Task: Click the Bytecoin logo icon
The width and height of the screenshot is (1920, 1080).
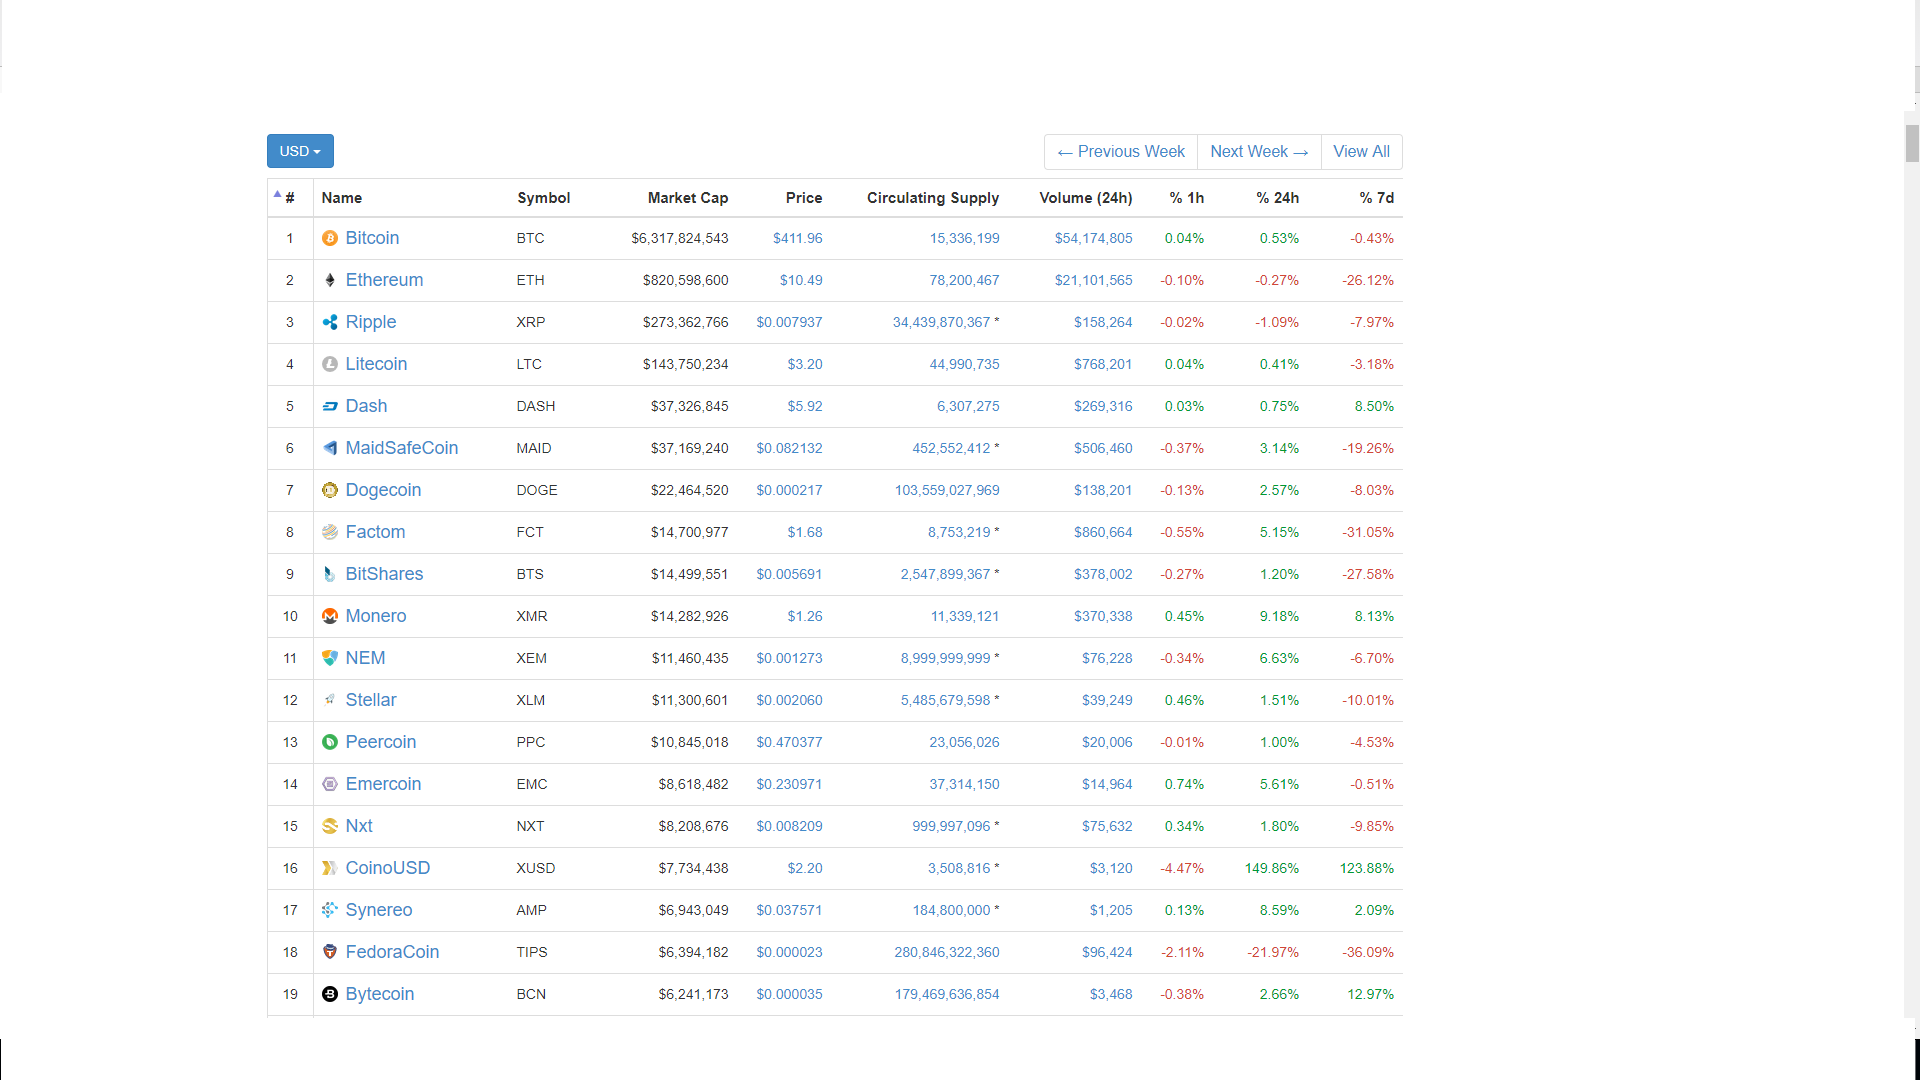Action: coord(330,994)
